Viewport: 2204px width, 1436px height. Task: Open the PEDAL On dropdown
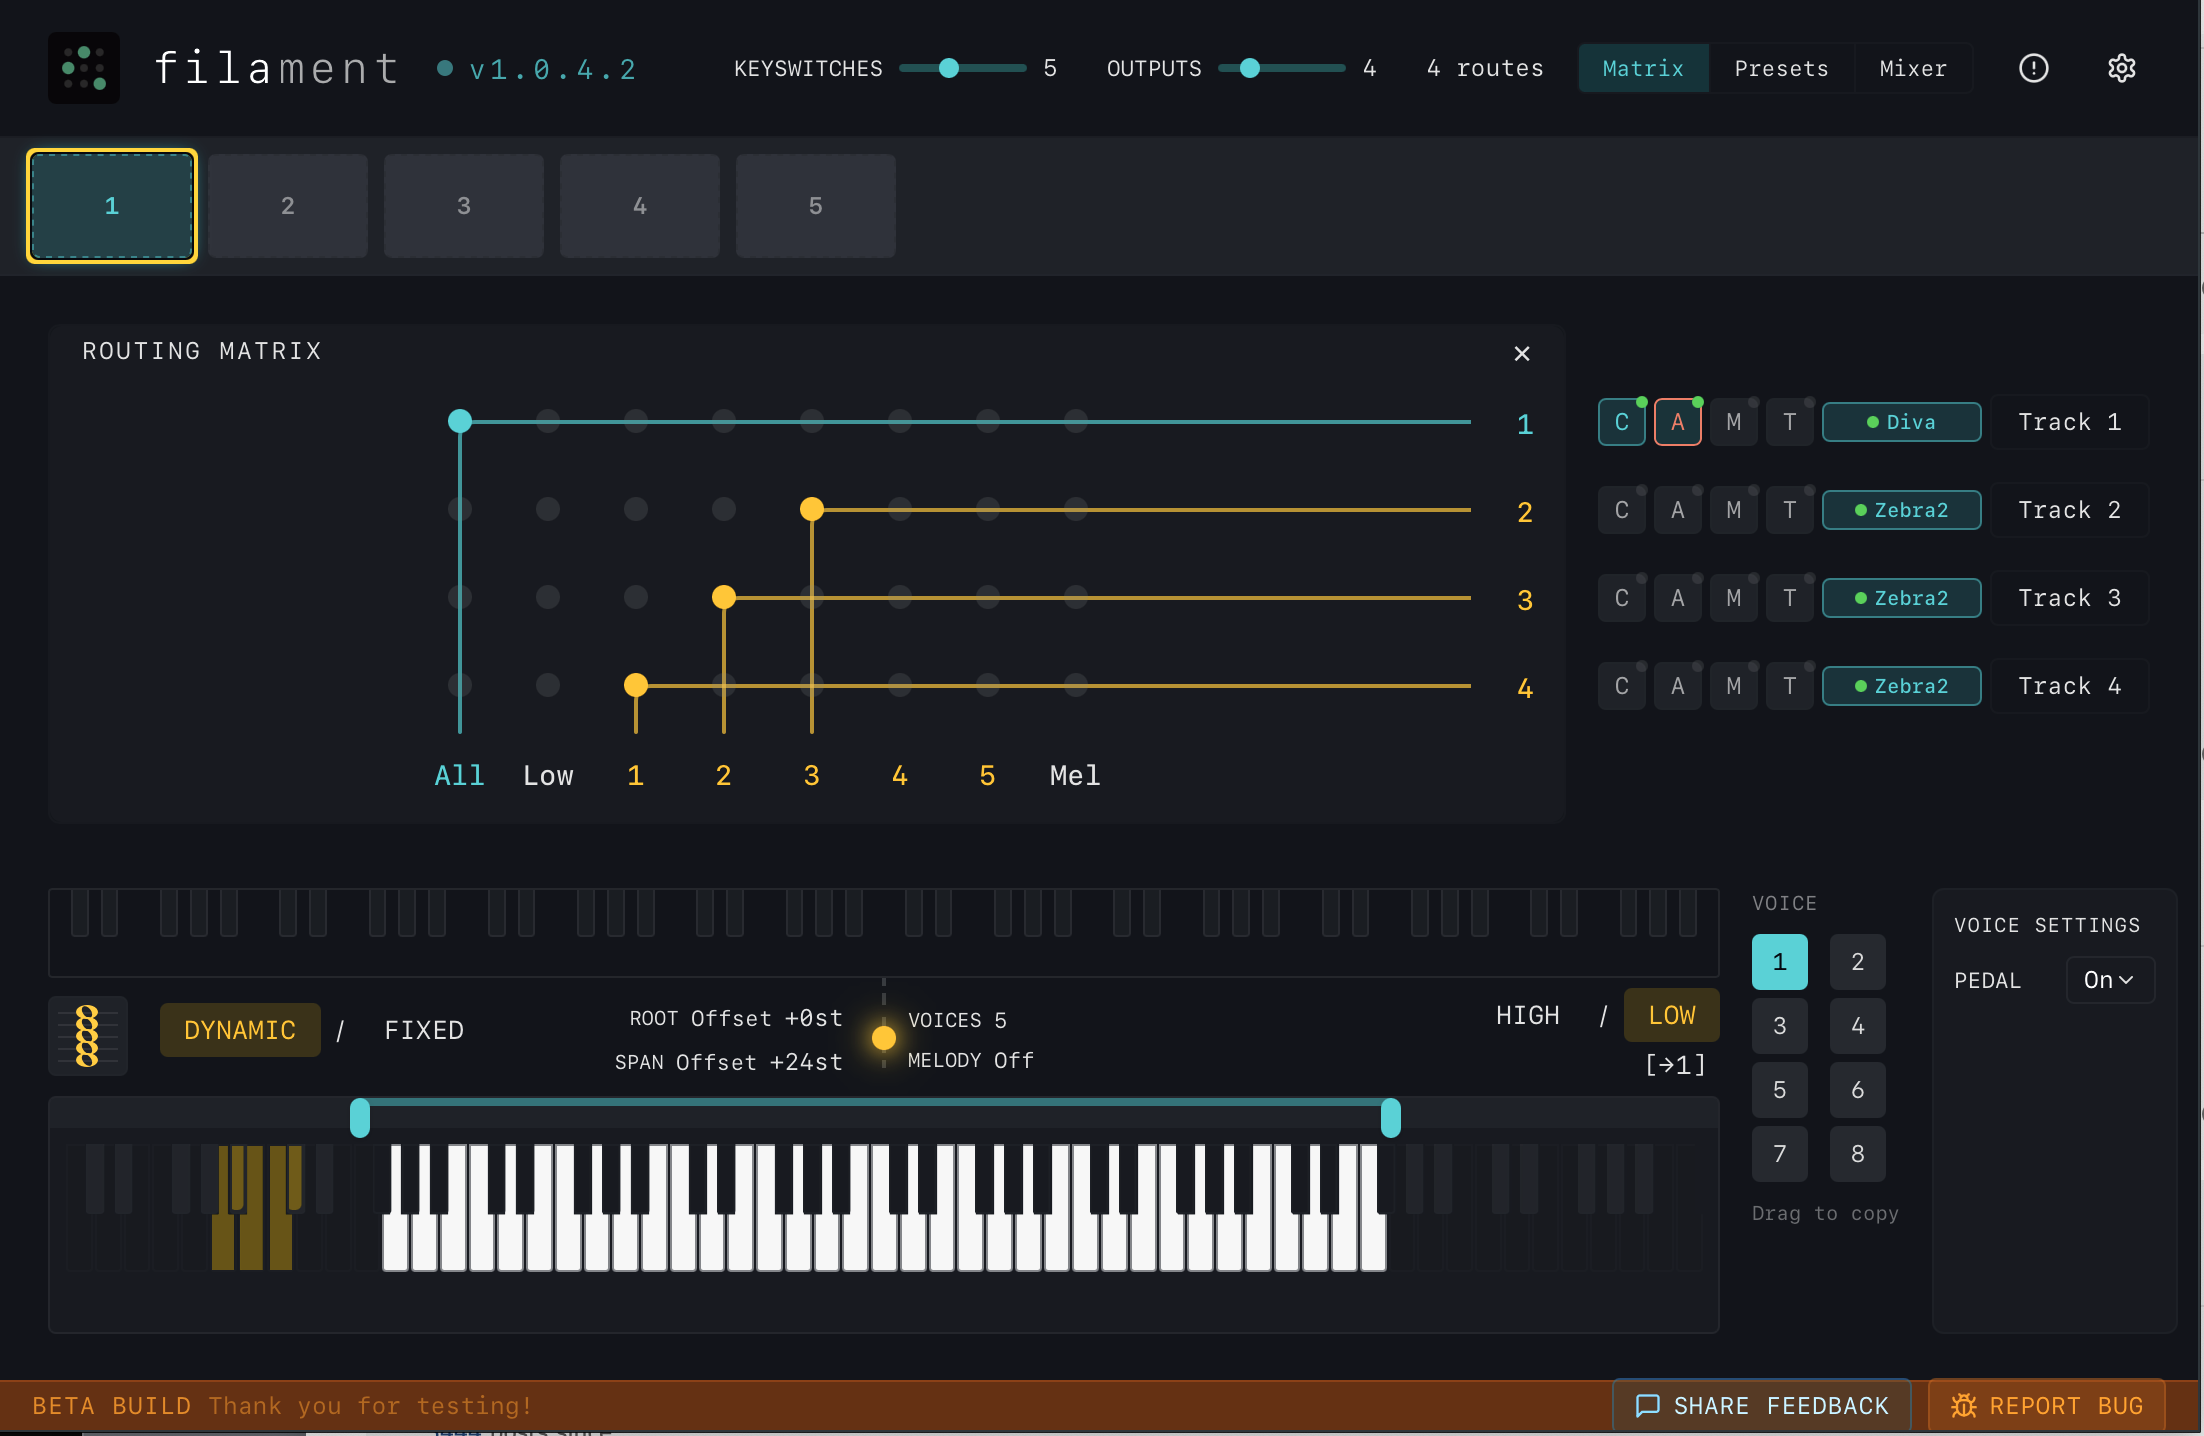2109,980
